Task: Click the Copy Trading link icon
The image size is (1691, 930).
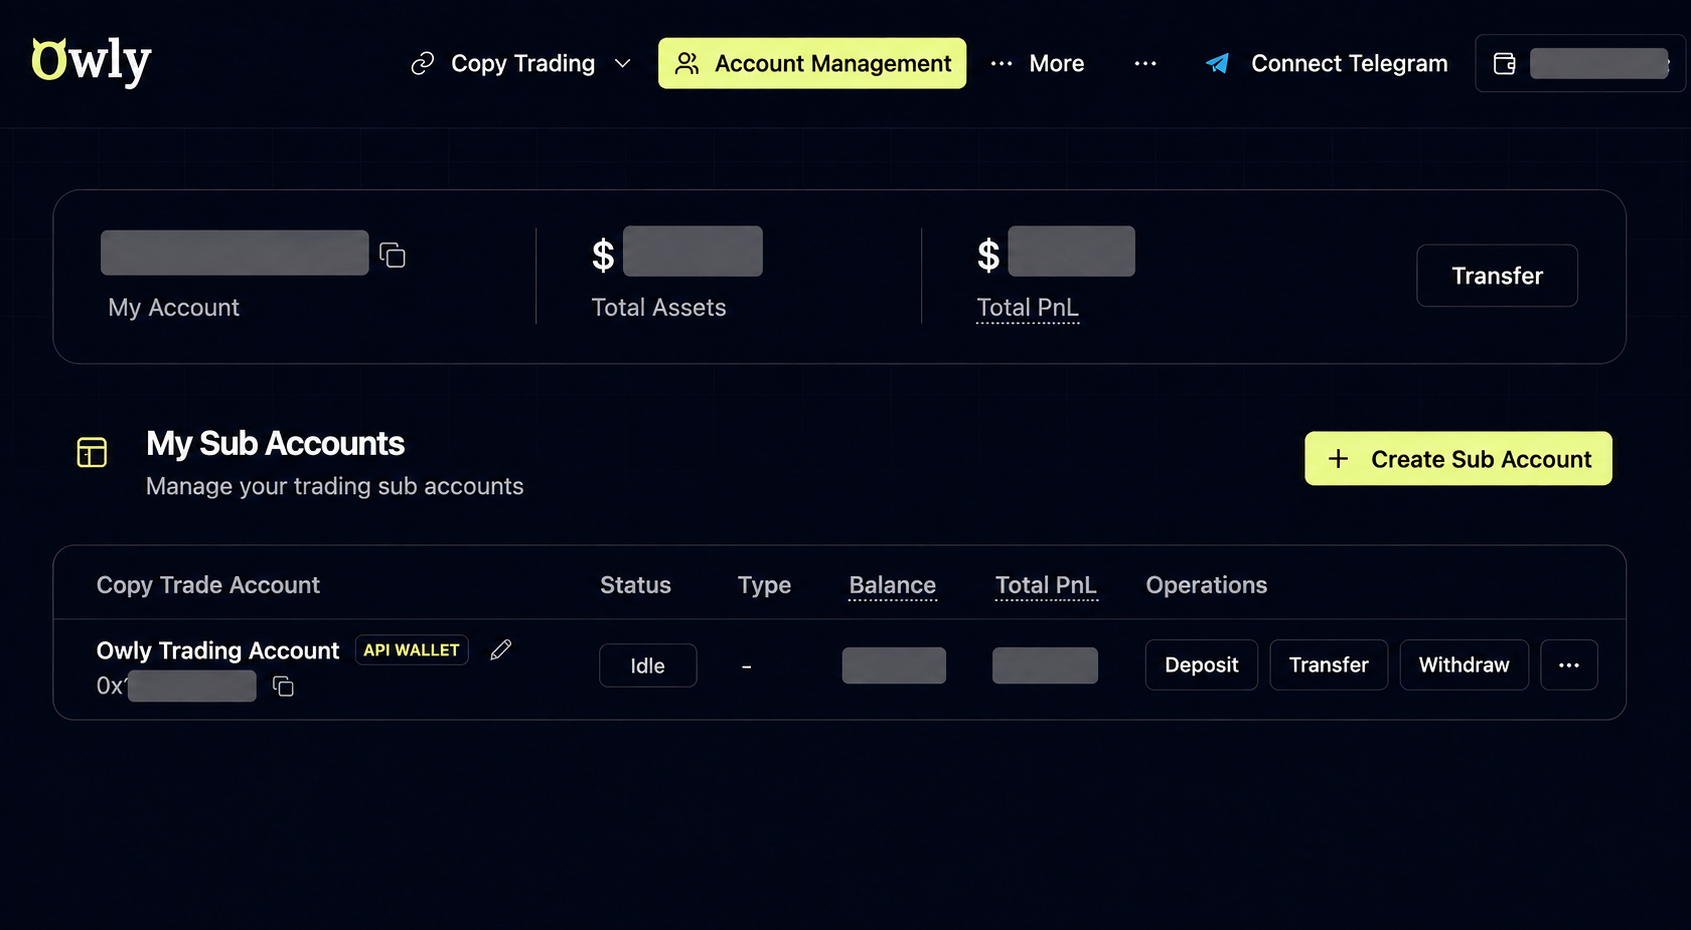Action: [x=423, y=63]
